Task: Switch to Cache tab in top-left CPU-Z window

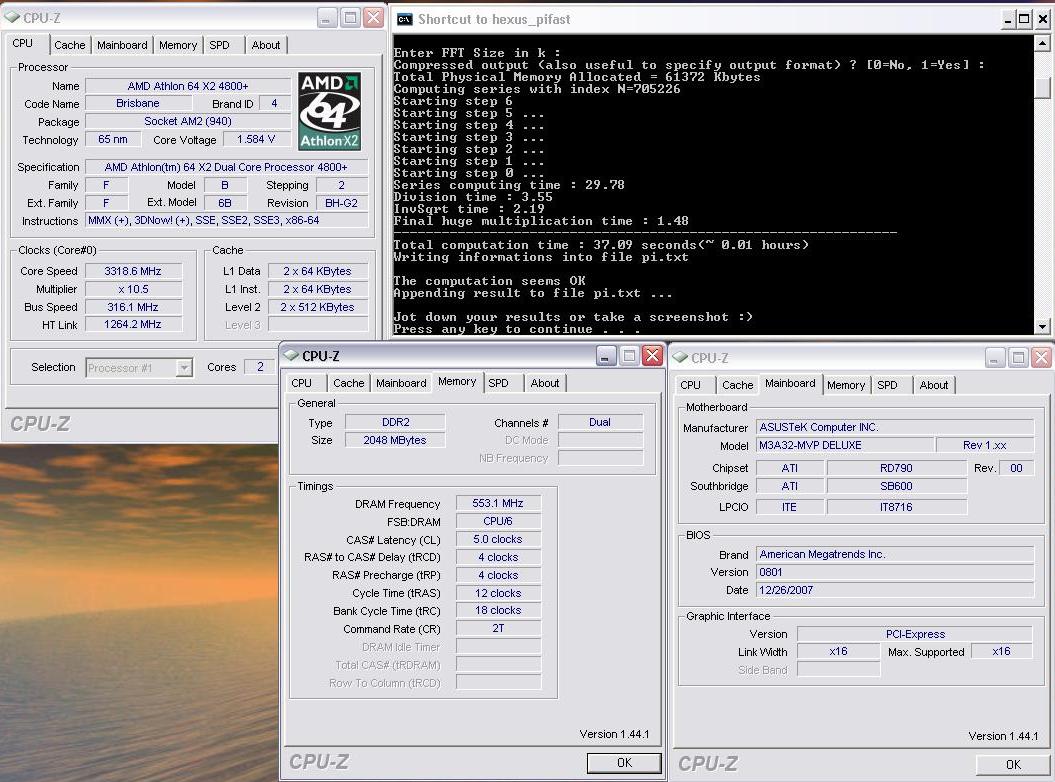Action: point(70,45)
